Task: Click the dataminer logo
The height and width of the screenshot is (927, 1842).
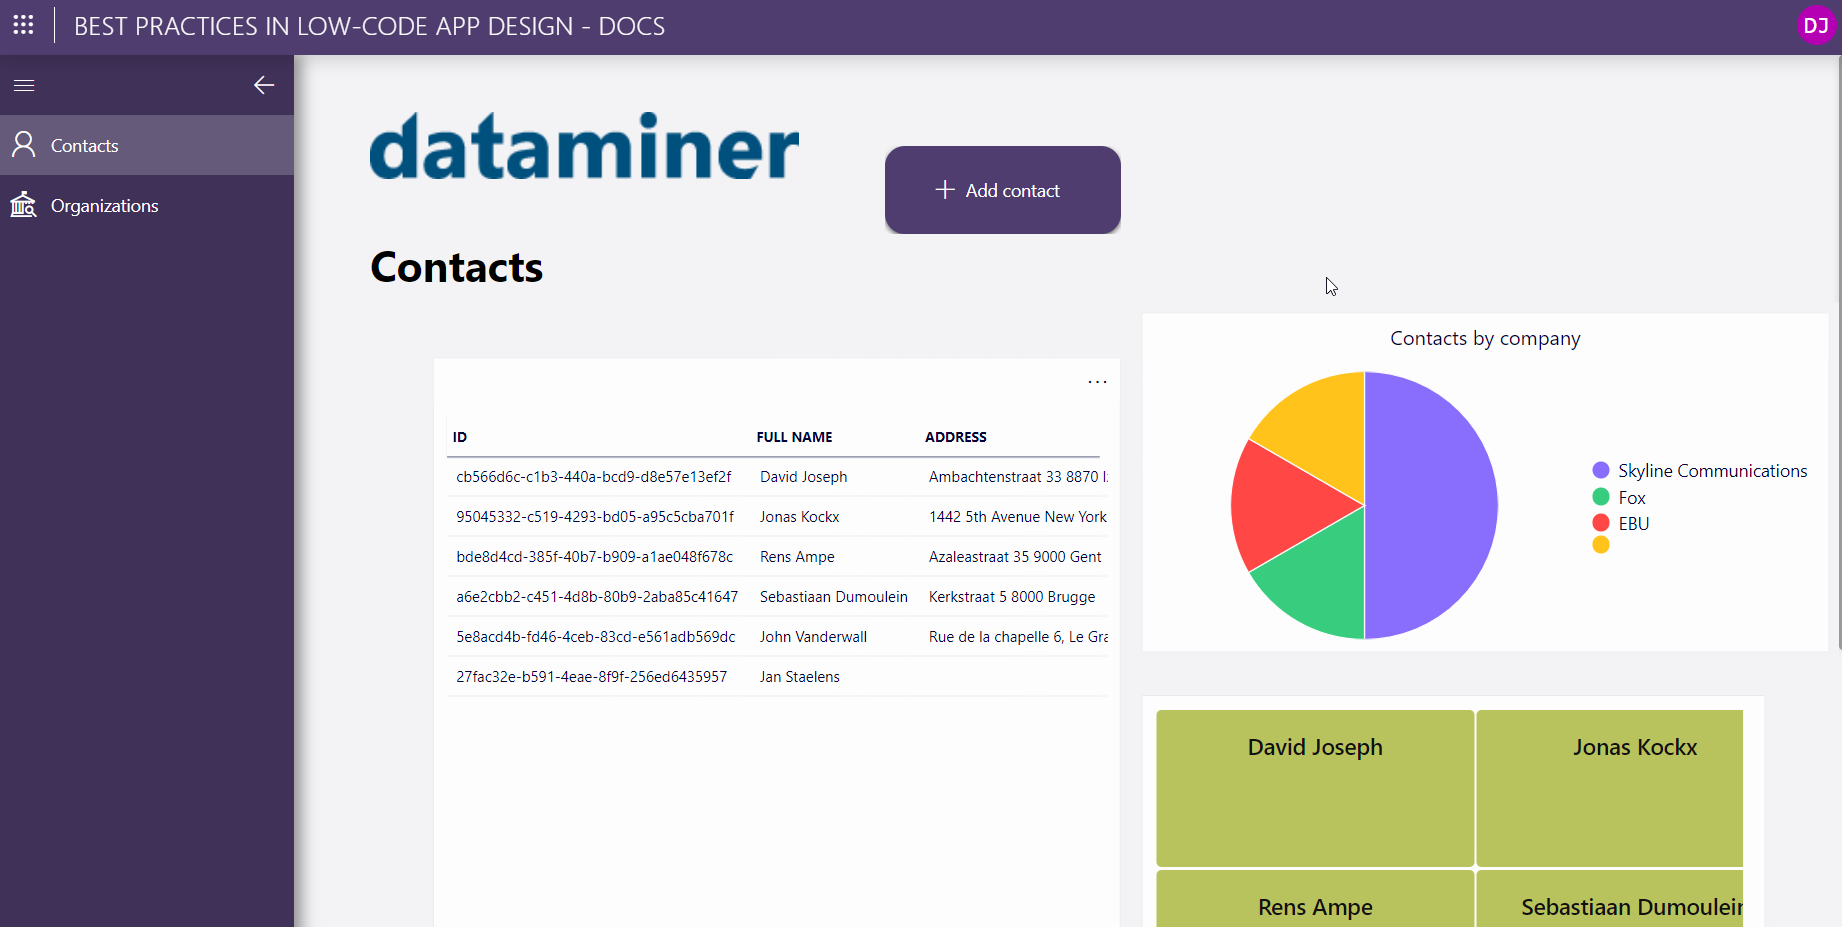Action: point(584,147)
